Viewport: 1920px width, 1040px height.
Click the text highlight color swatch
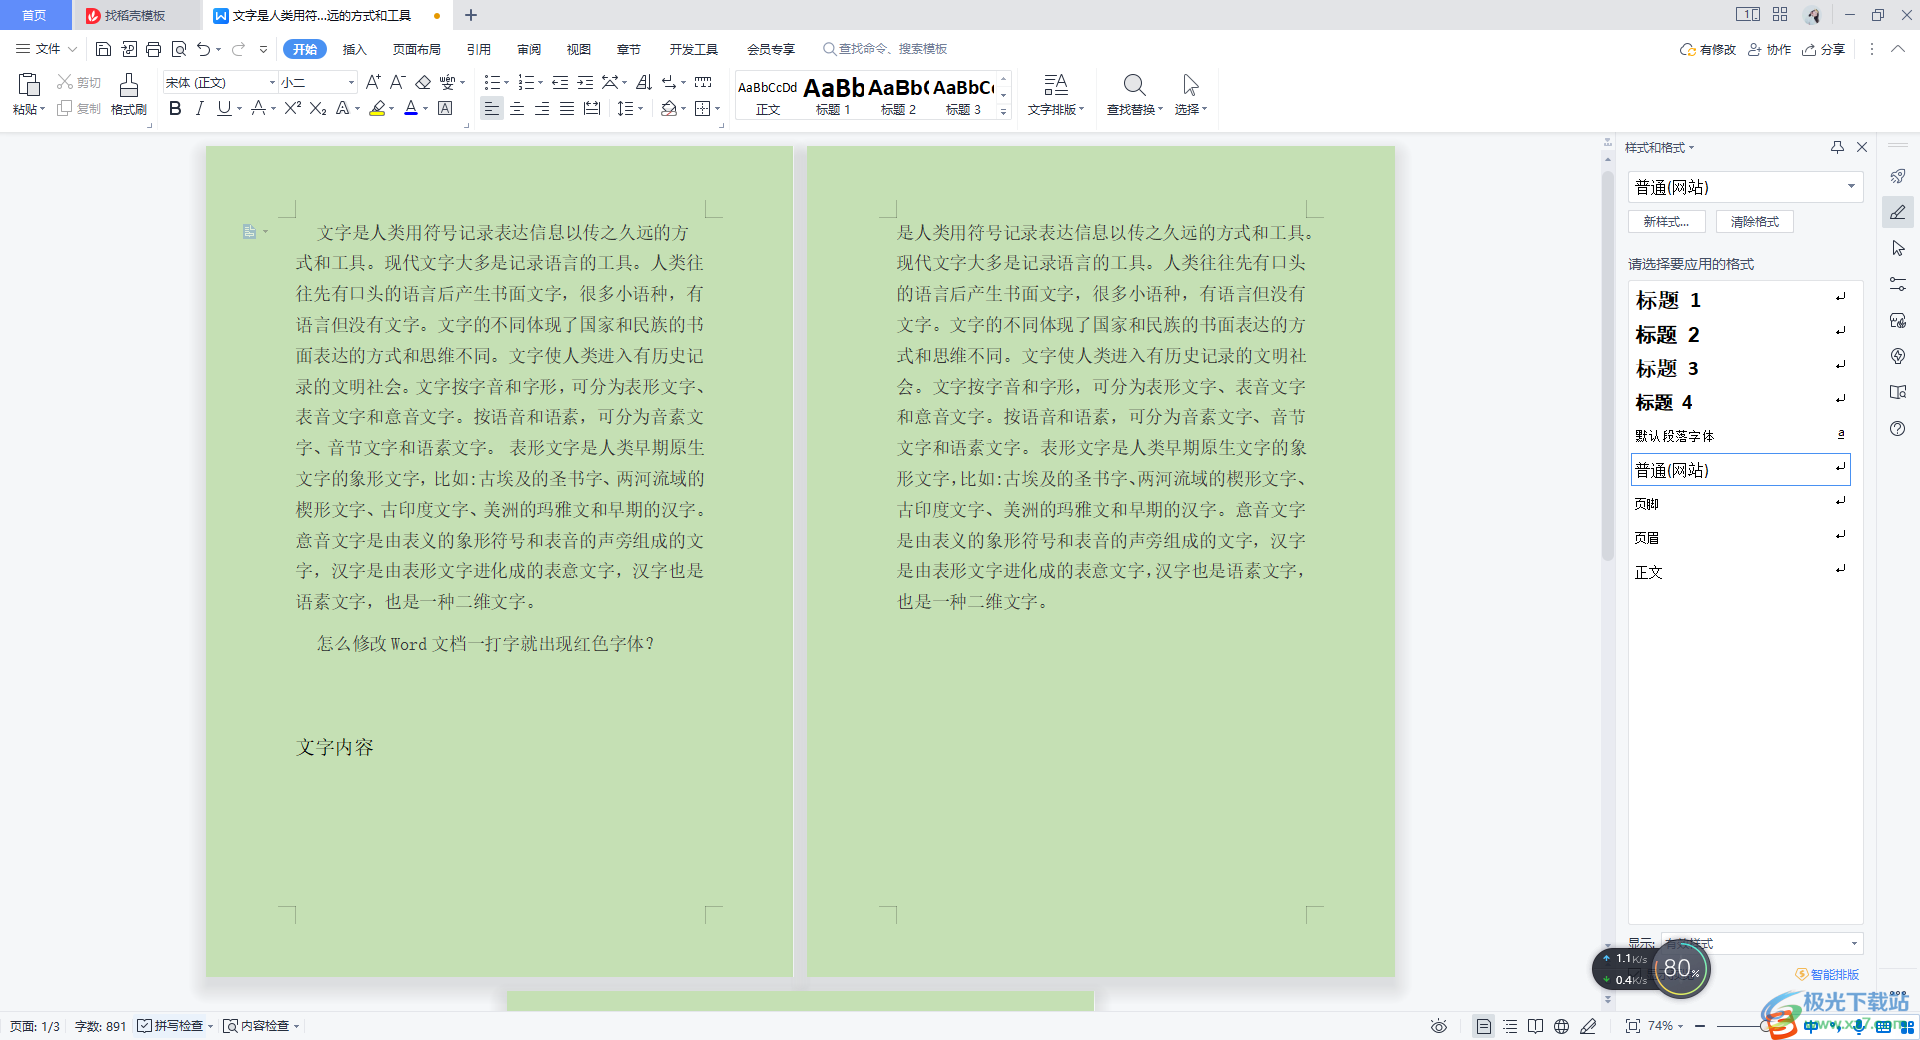[377, 108]
